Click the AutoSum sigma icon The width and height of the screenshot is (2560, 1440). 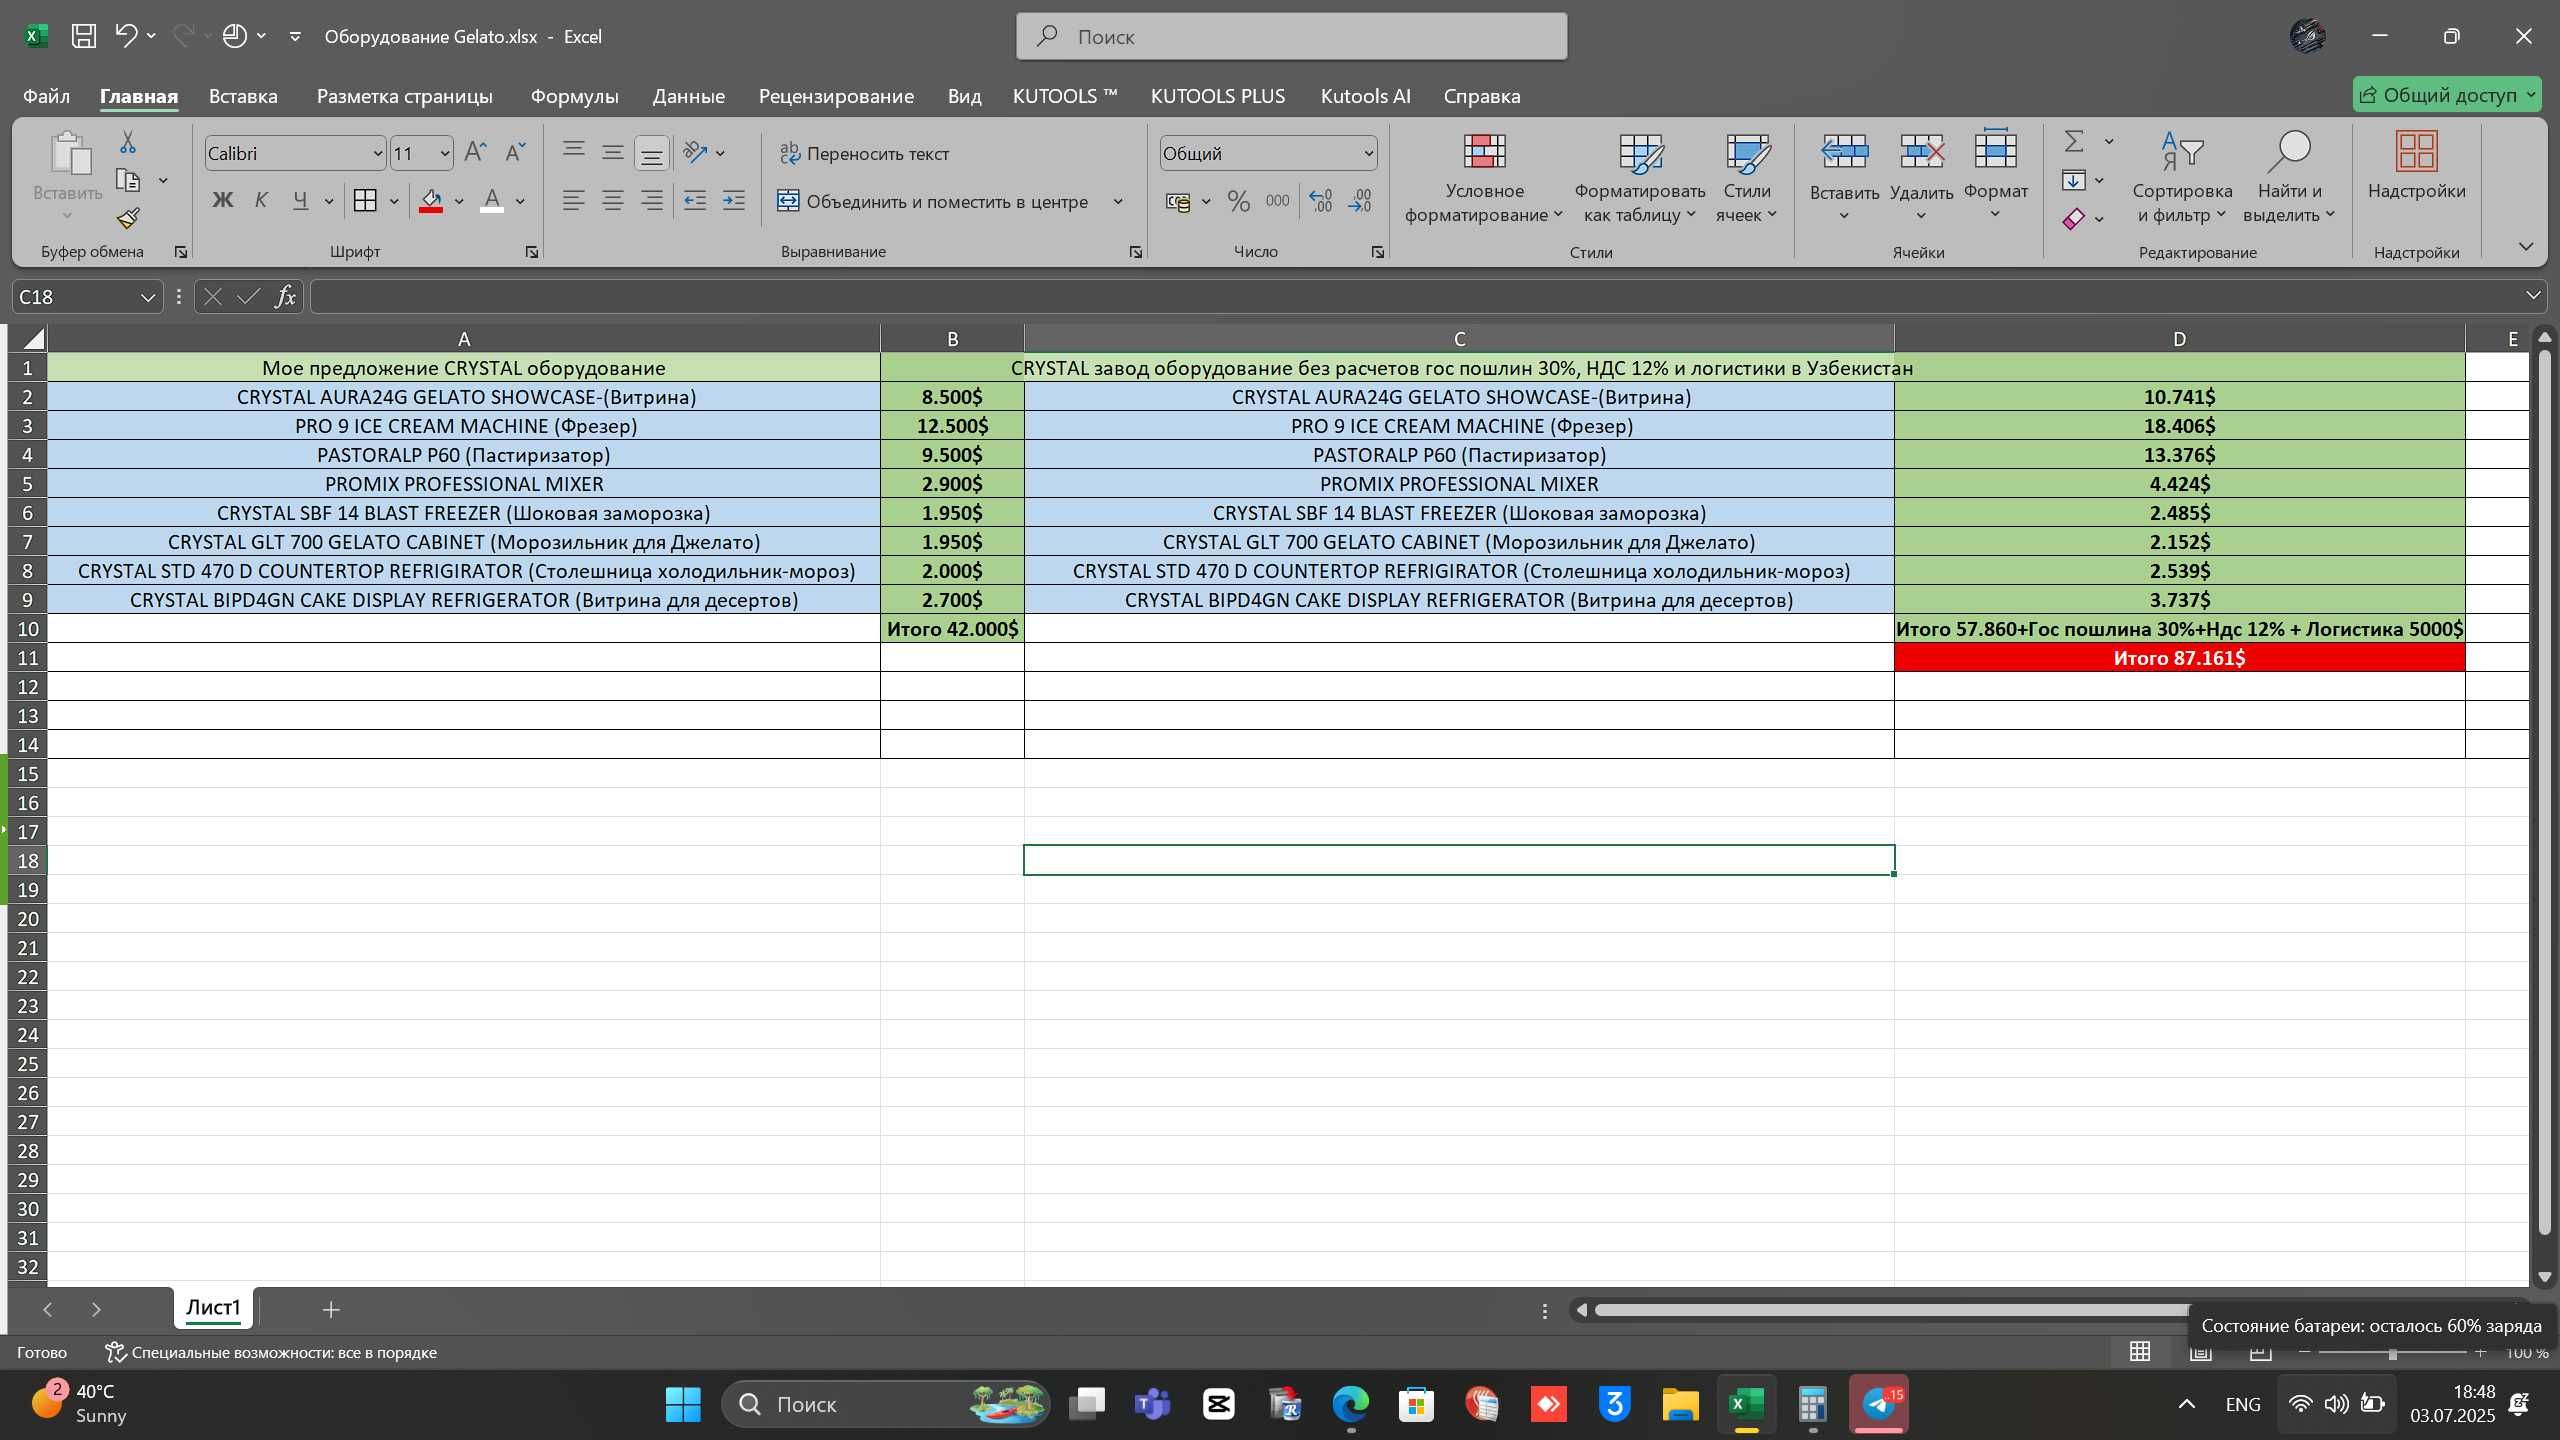pyautogui.click(x=2075, y=142)
